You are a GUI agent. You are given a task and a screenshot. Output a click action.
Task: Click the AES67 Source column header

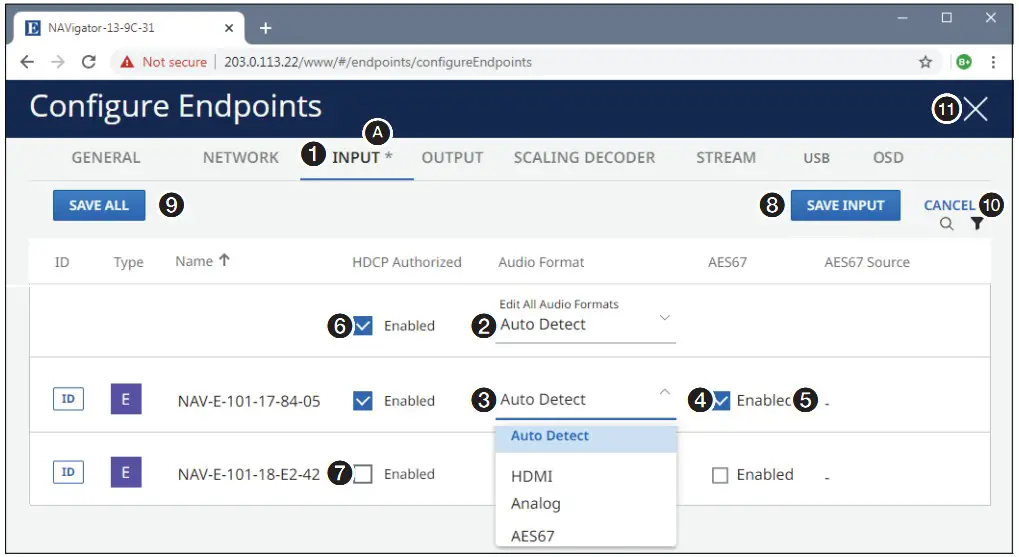[867, 262]
